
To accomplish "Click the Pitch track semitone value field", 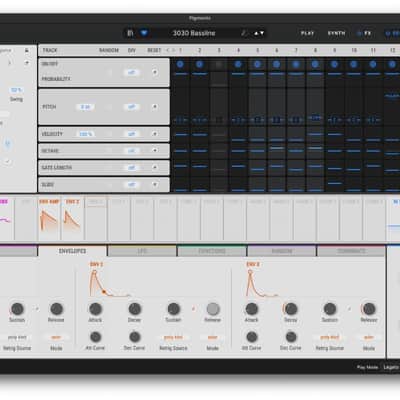I will tap(85, 107).
